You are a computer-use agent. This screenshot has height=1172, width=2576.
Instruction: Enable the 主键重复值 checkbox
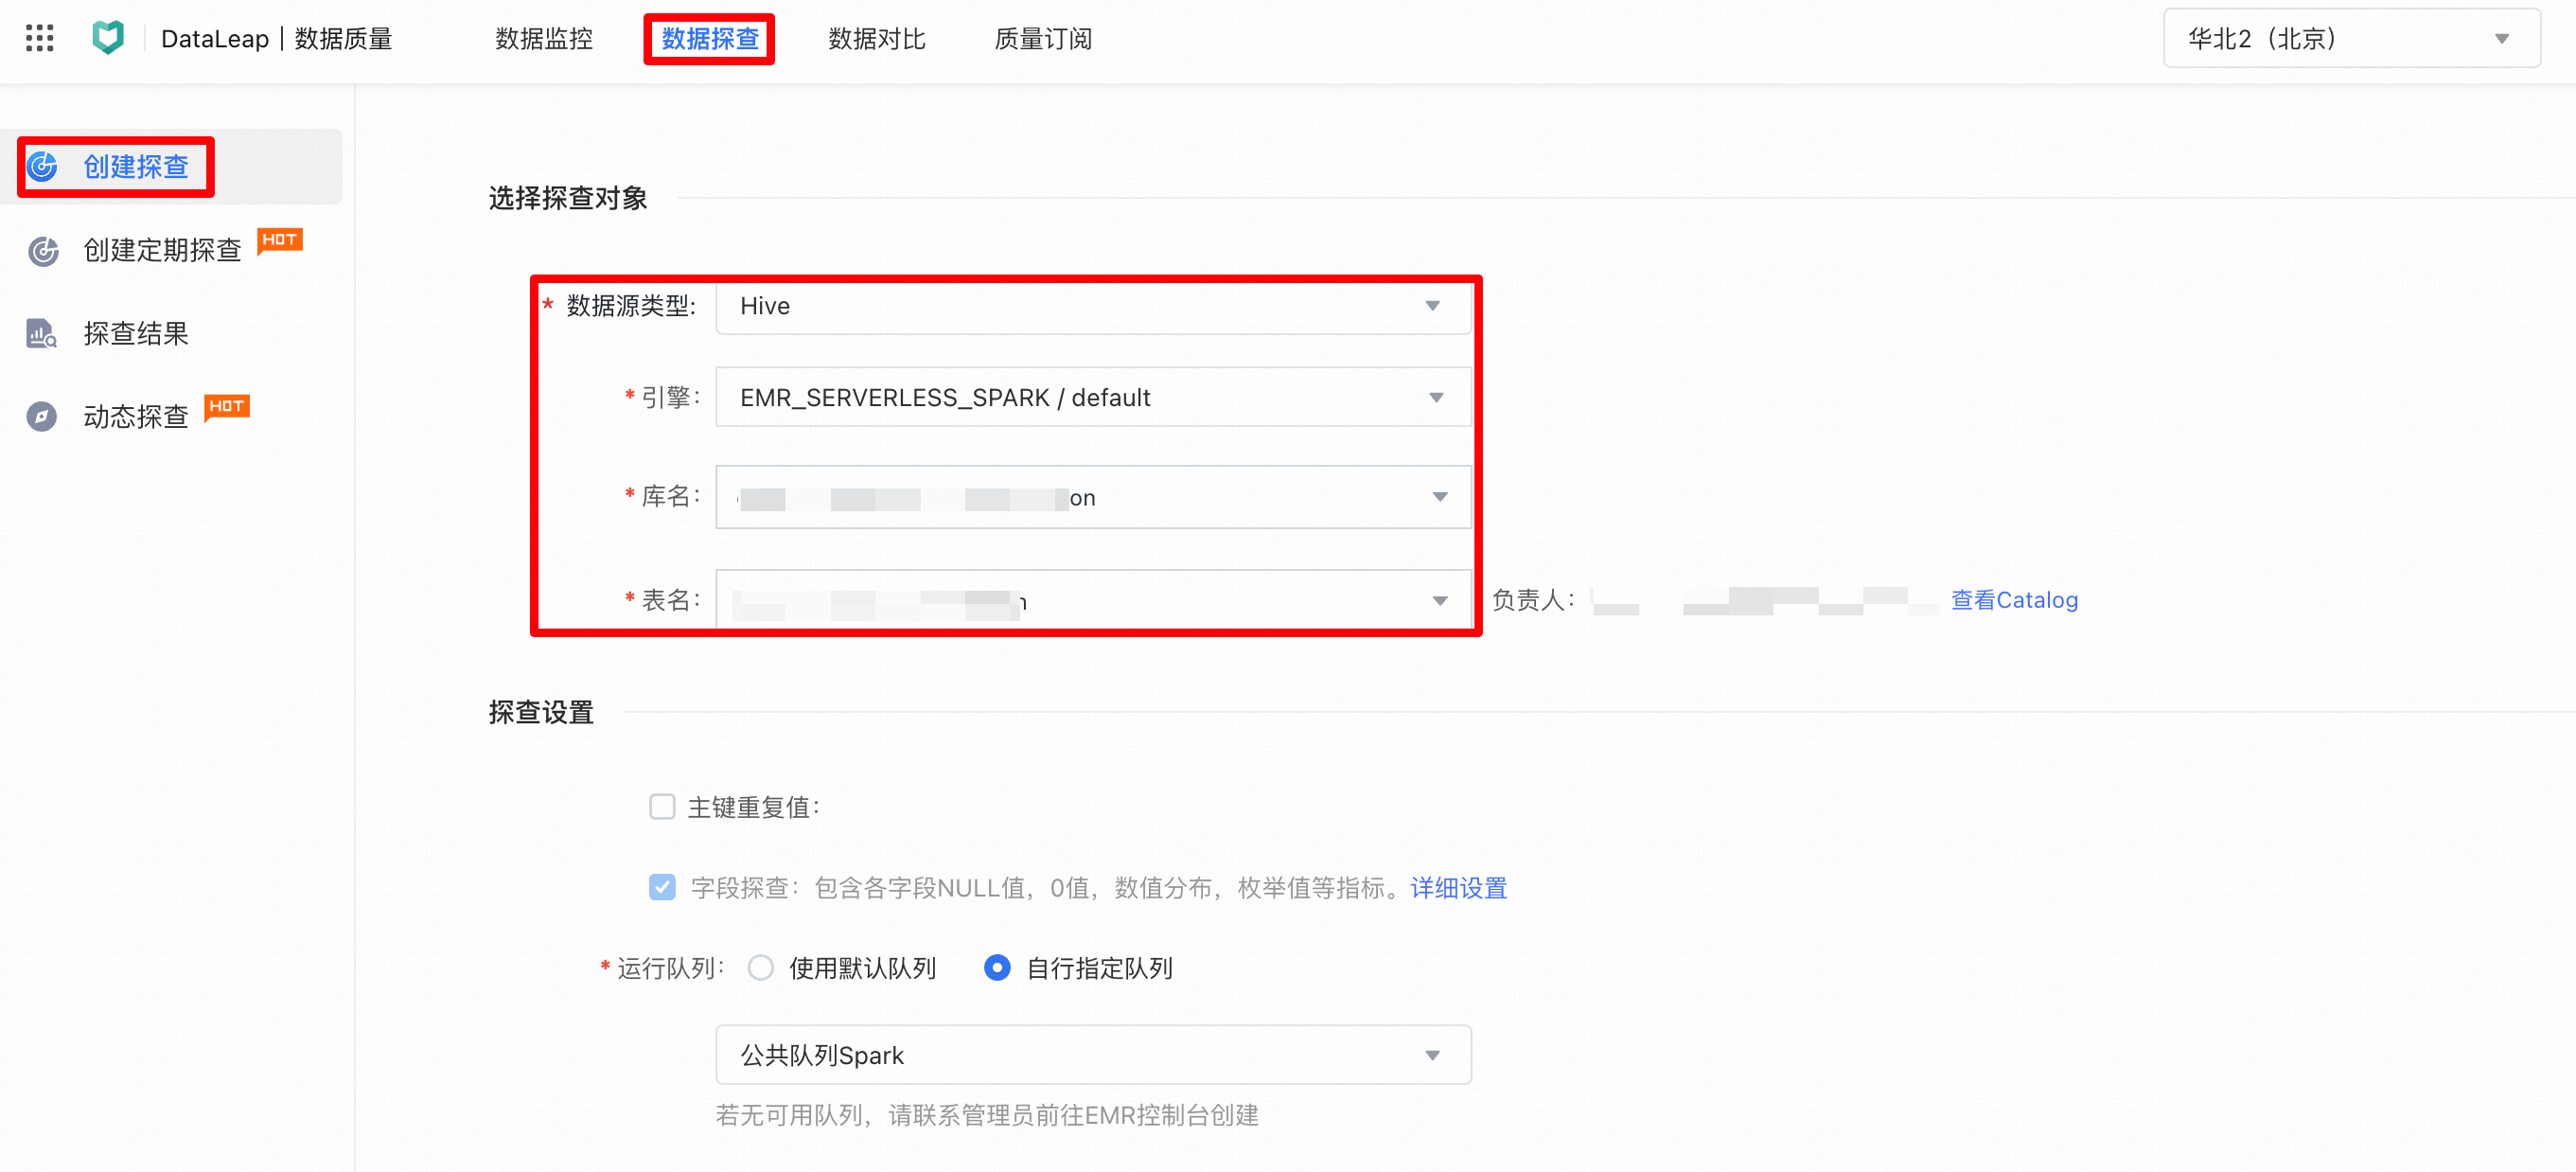[x=662, y=806]
